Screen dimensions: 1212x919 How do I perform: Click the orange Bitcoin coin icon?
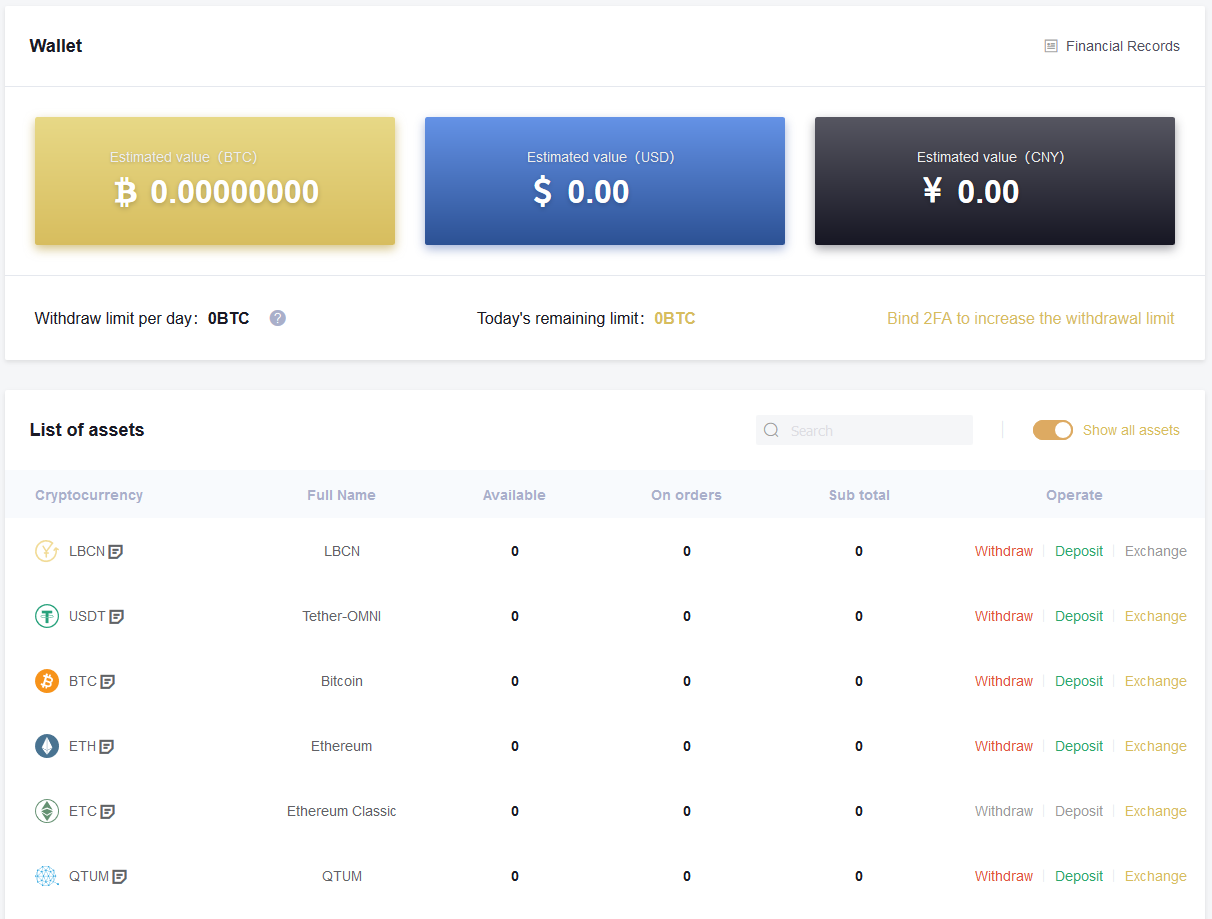tap(47, 681)
